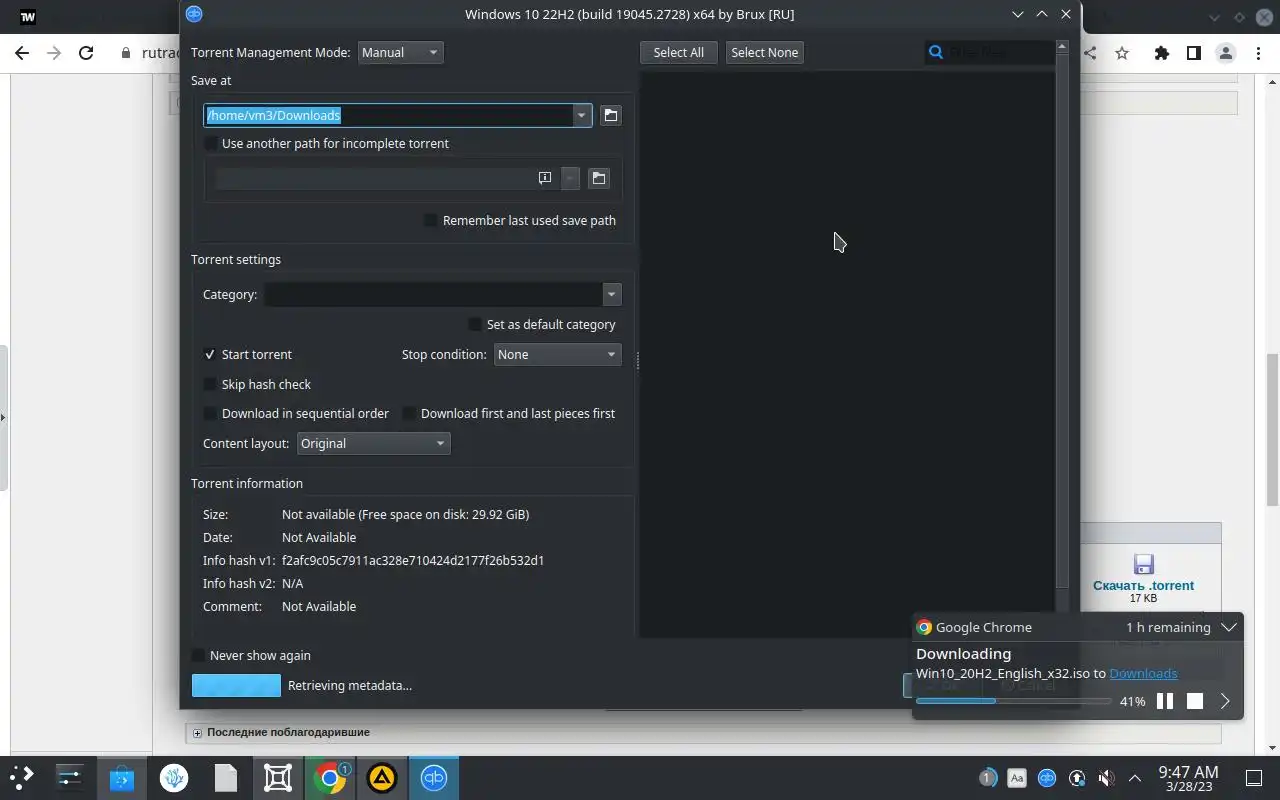This screenshot has width=1280, height=800.
Task: Click the qBittorrent icon in dialog title bar
Action: point(194,14)
